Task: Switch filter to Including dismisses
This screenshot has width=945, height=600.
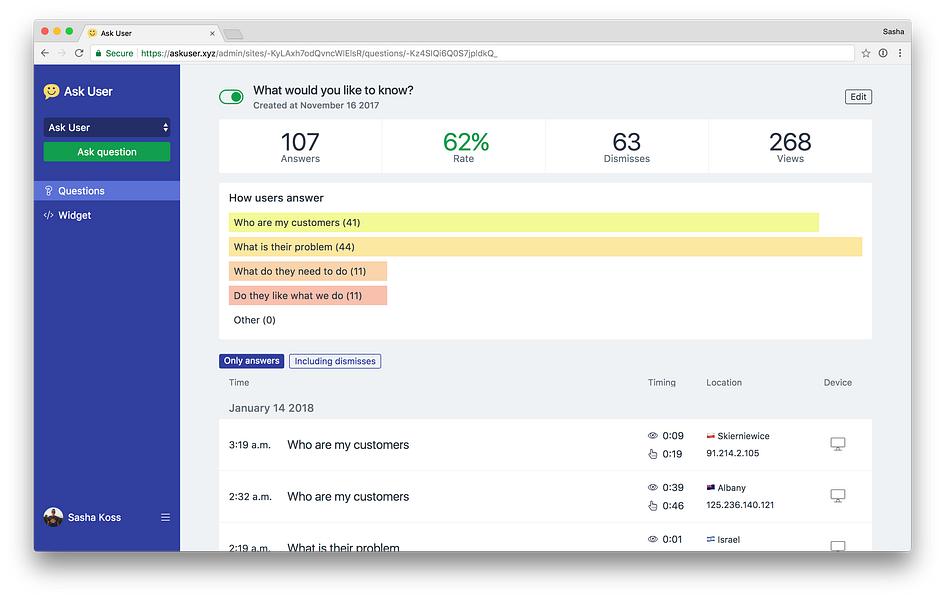Action: tap(334, 361)
